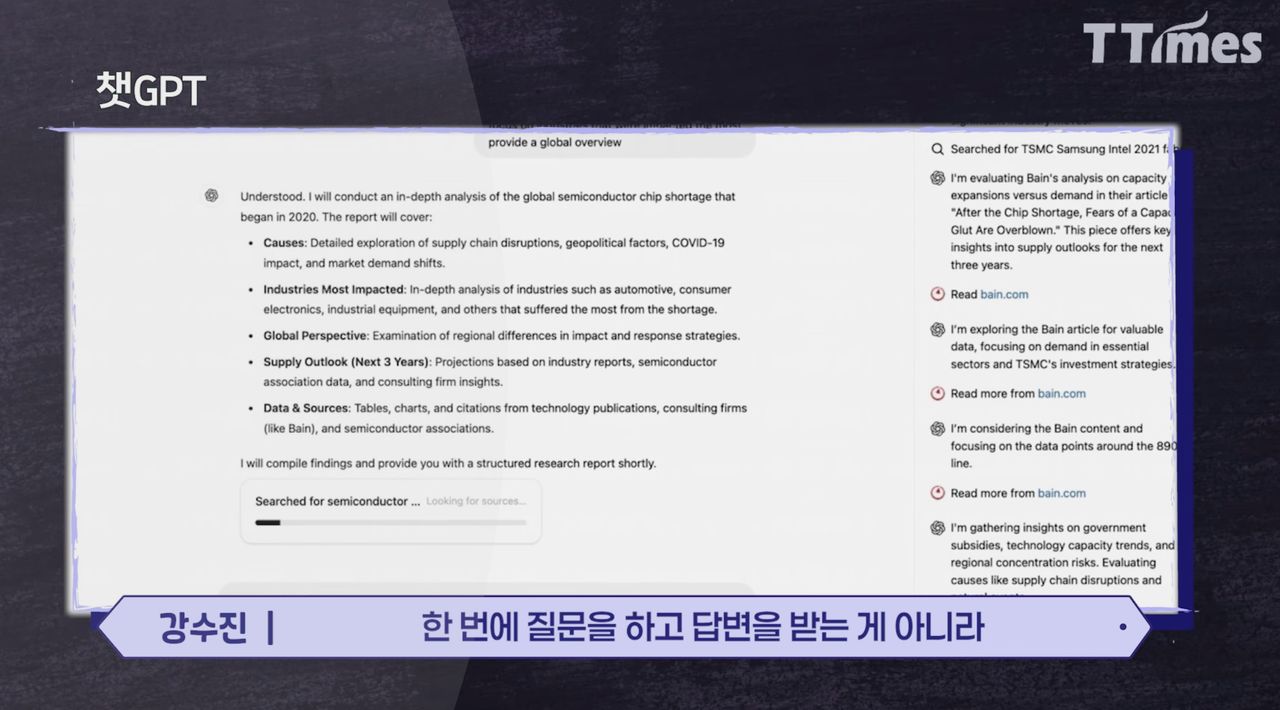This screenshot has height=710, width=1280.
Task: Click the "Data & Sources" bullet heading
Action: [306, 408]
